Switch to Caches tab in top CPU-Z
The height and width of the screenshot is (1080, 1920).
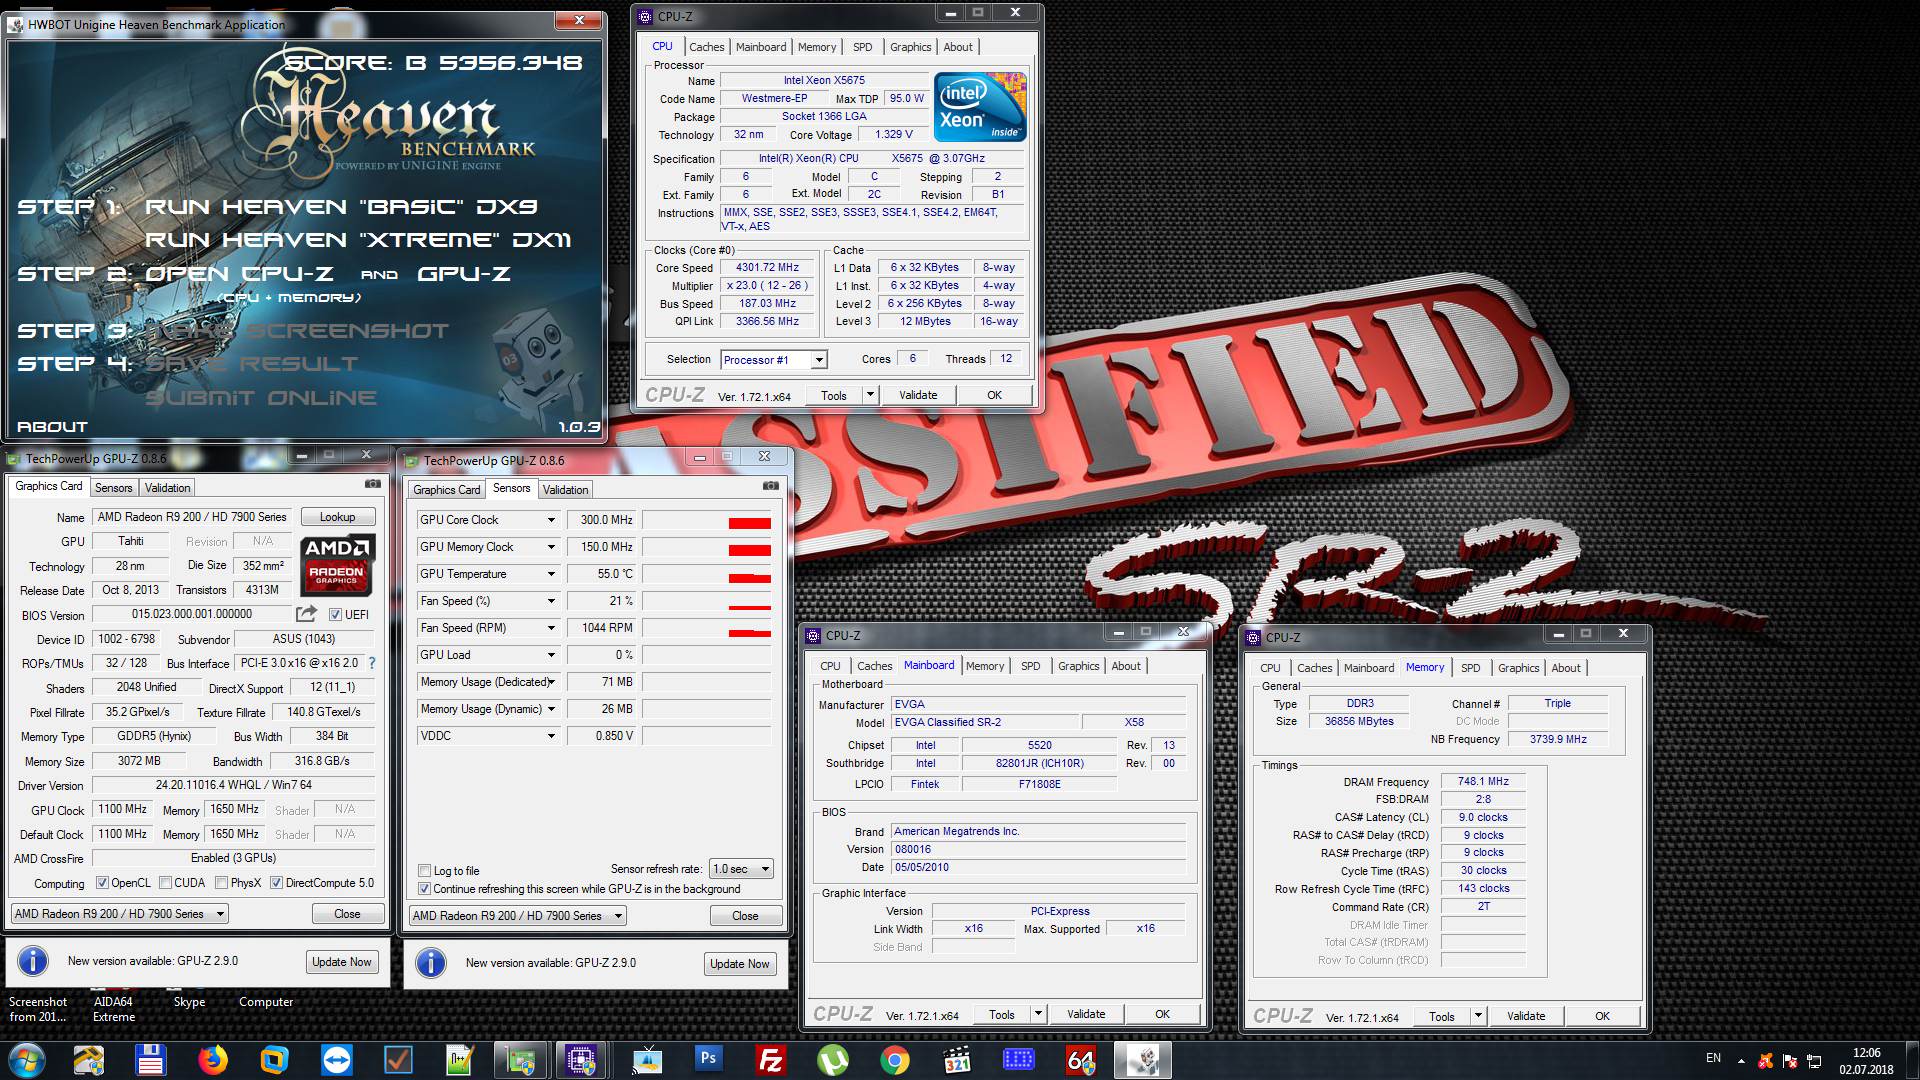706,47
